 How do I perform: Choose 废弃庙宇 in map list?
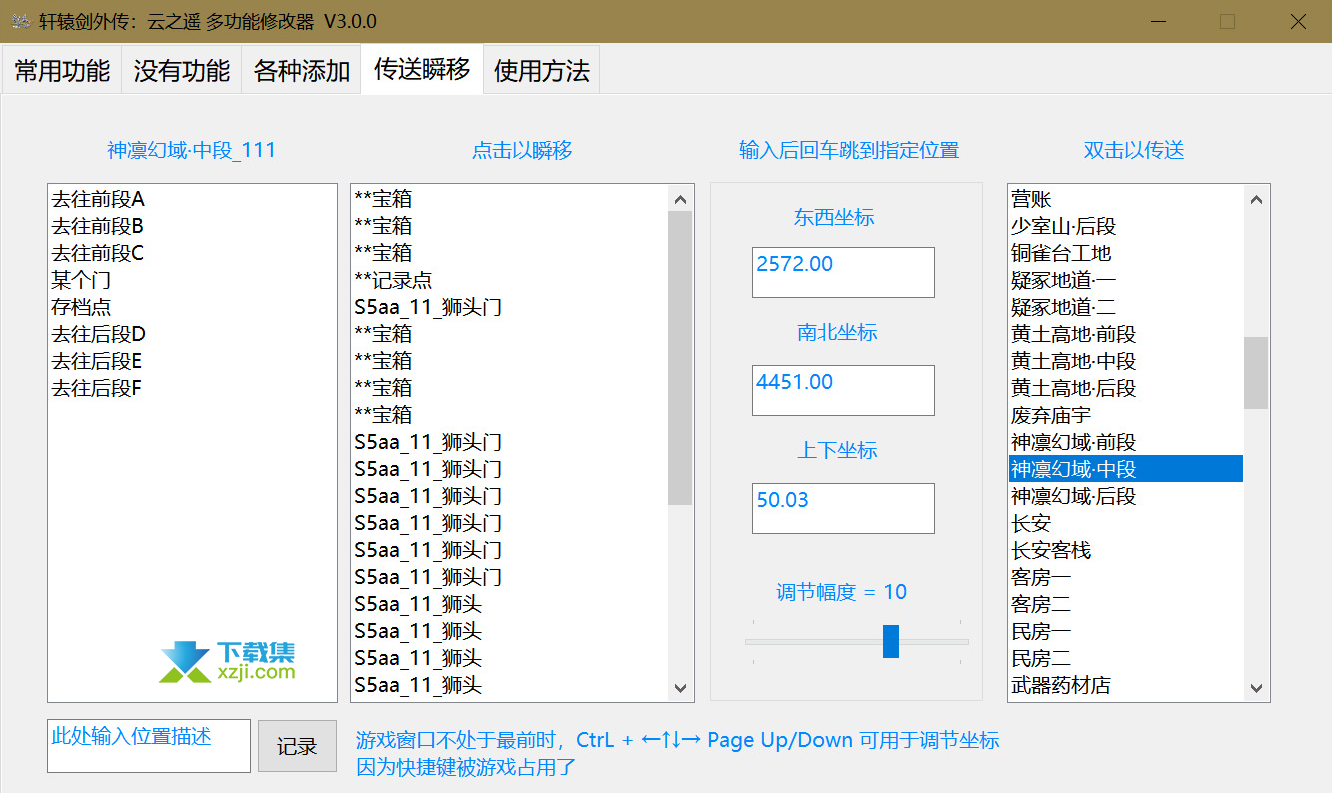(1126, 415)
